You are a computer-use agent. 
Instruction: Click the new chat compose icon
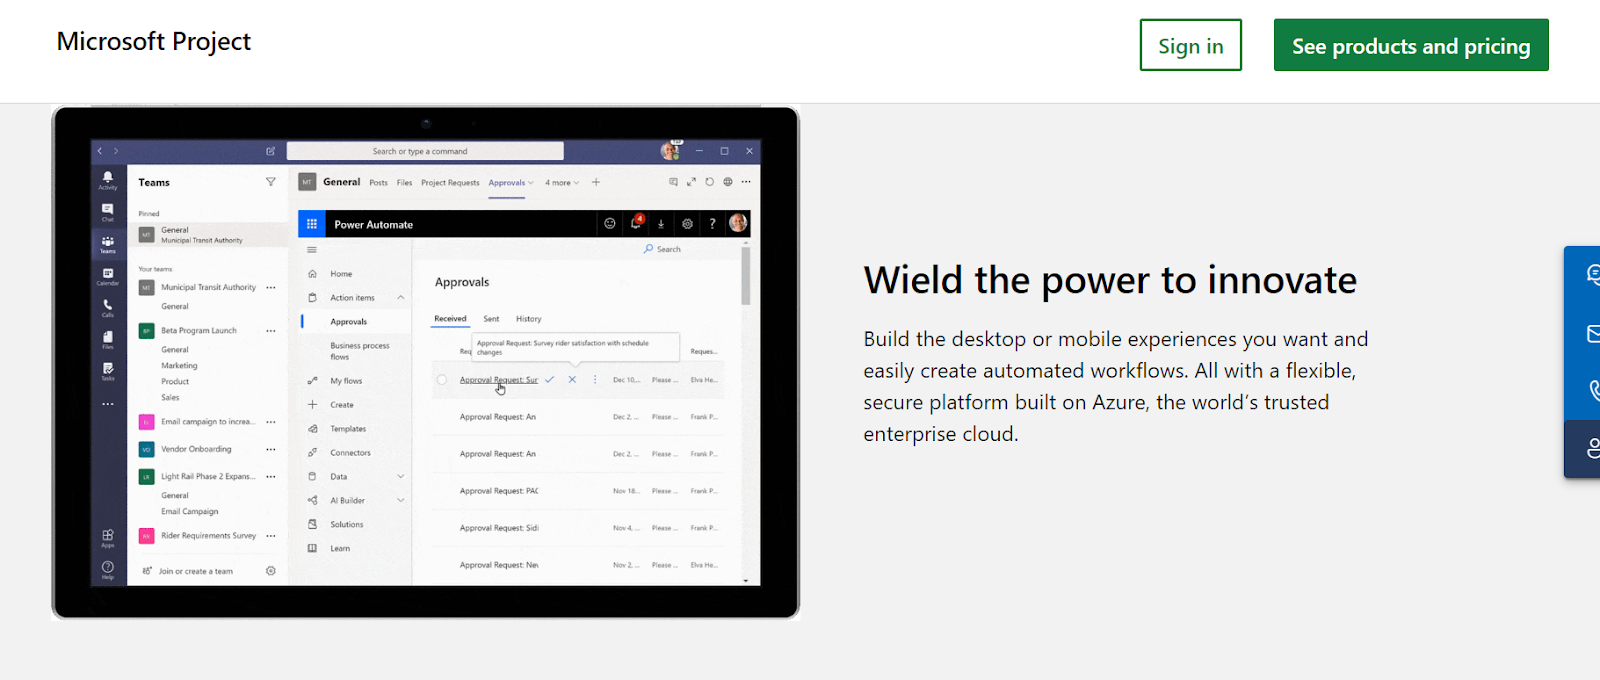click(270, 151)
